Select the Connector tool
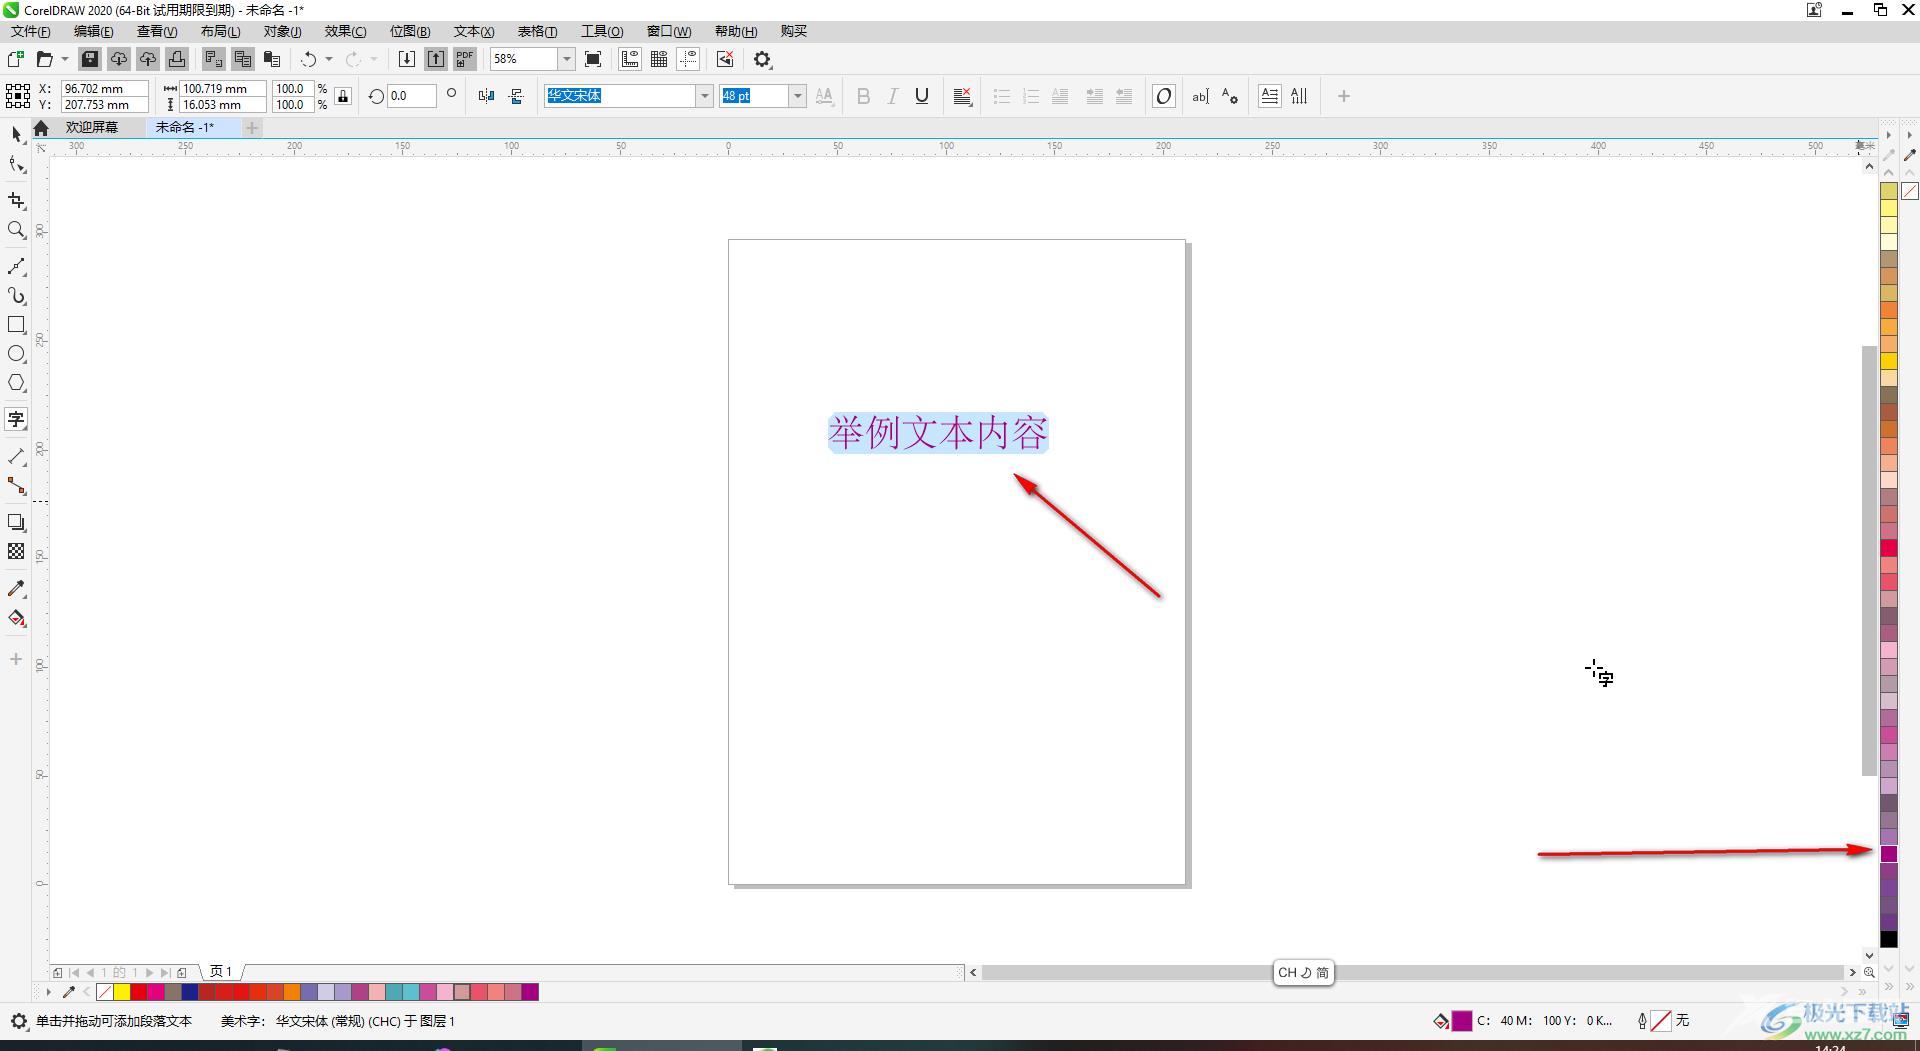The image size is (1920, 1051). [16, 486]
